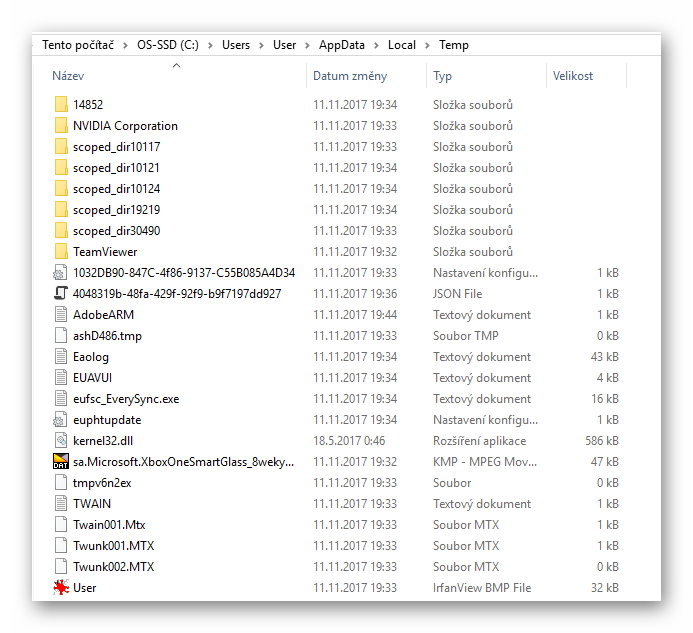Select file name kernel32.dll
This screenshot has width=693, height=633.
click(103, 441)
